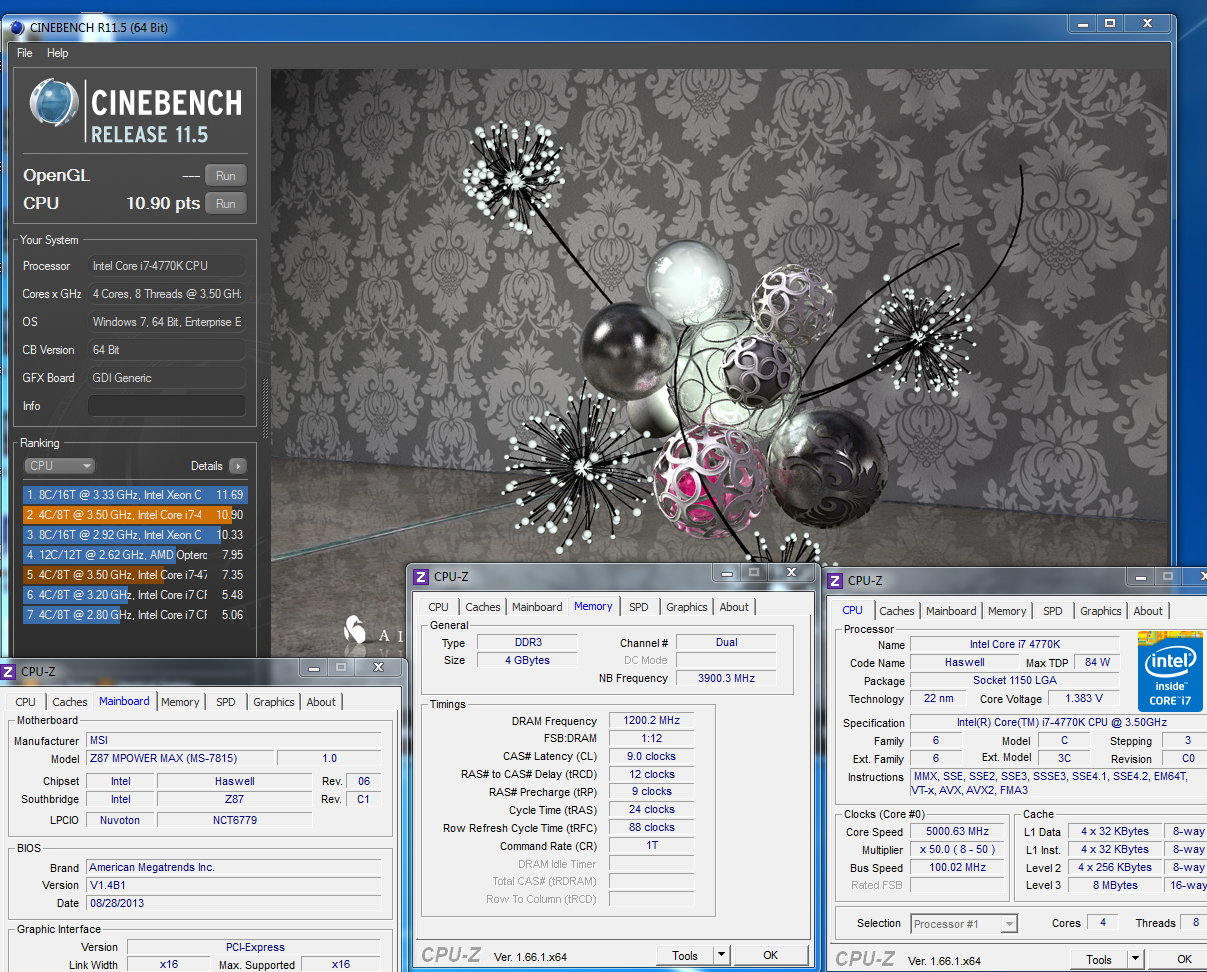
Task: Switch to SPD tab in Memory CPU-Z window
Action: pos(639,607)
